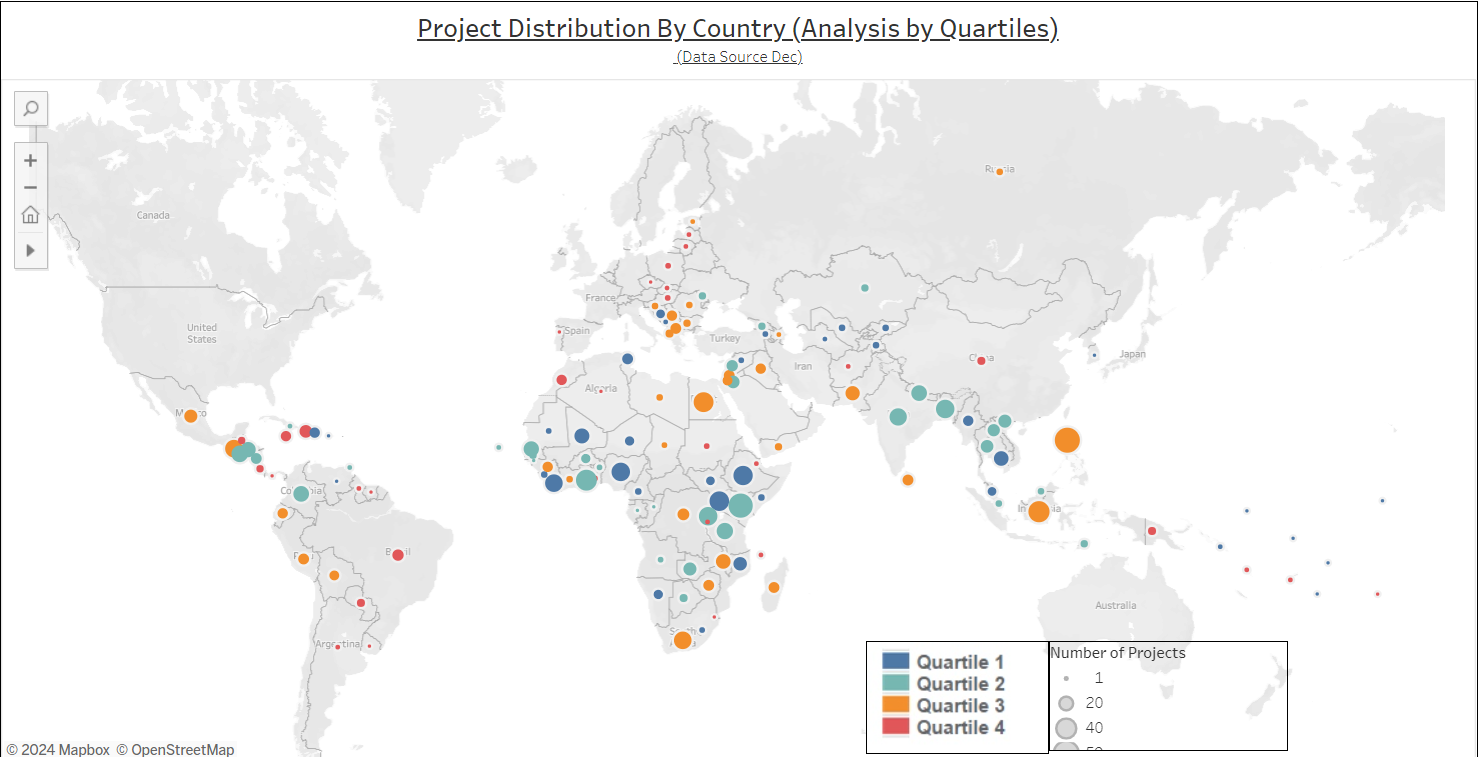Select the blue Cambodia bubble
The height and width of the screenshot is (757, 1481).
1002,458
